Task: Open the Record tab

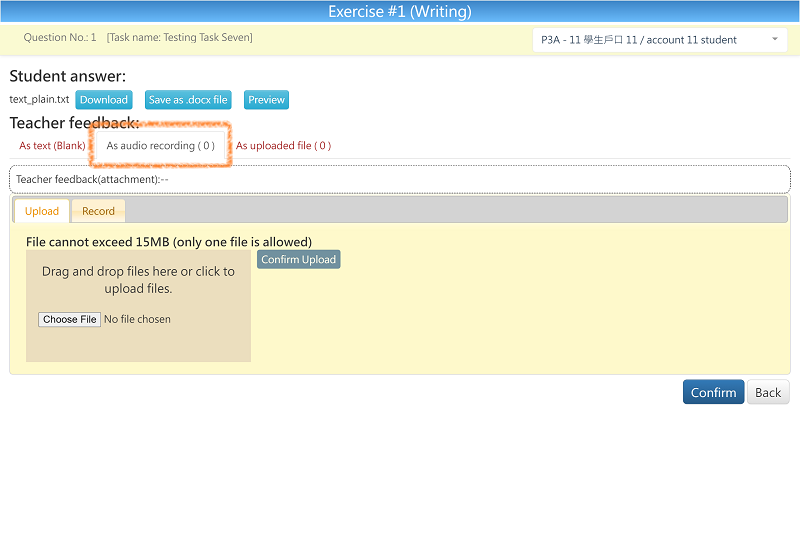Action: click(98, 211)
